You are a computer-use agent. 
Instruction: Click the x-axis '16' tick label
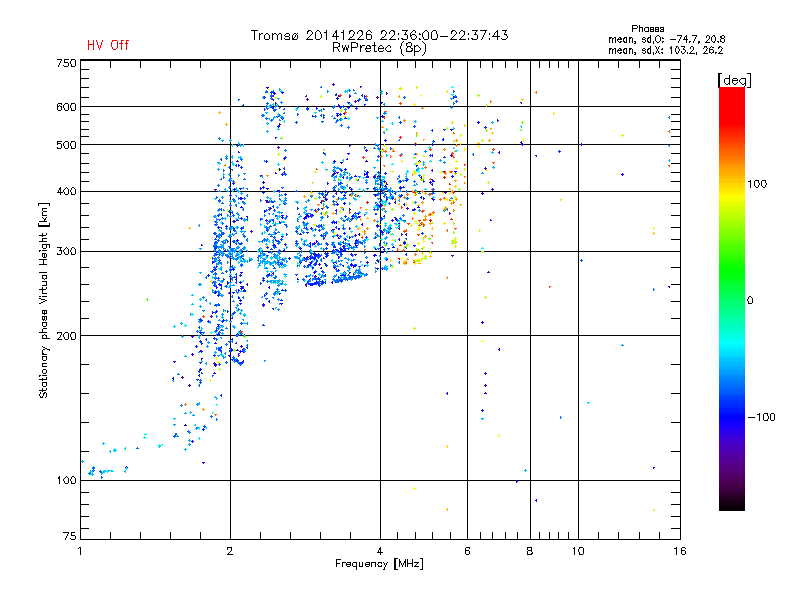tap(680, 551)
